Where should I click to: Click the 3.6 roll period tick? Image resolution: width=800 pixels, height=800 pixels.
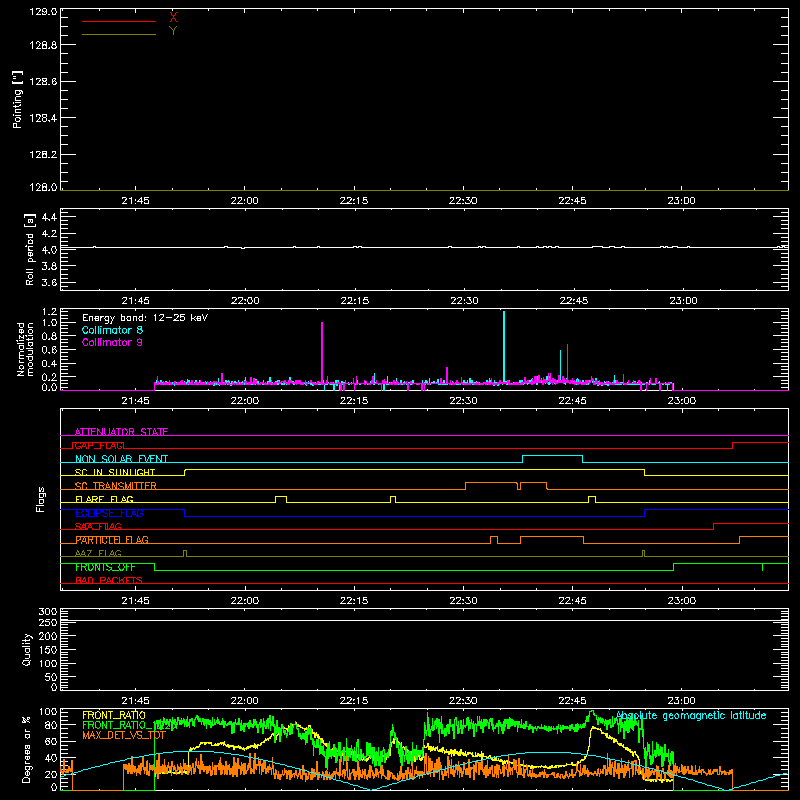point(49,282)
